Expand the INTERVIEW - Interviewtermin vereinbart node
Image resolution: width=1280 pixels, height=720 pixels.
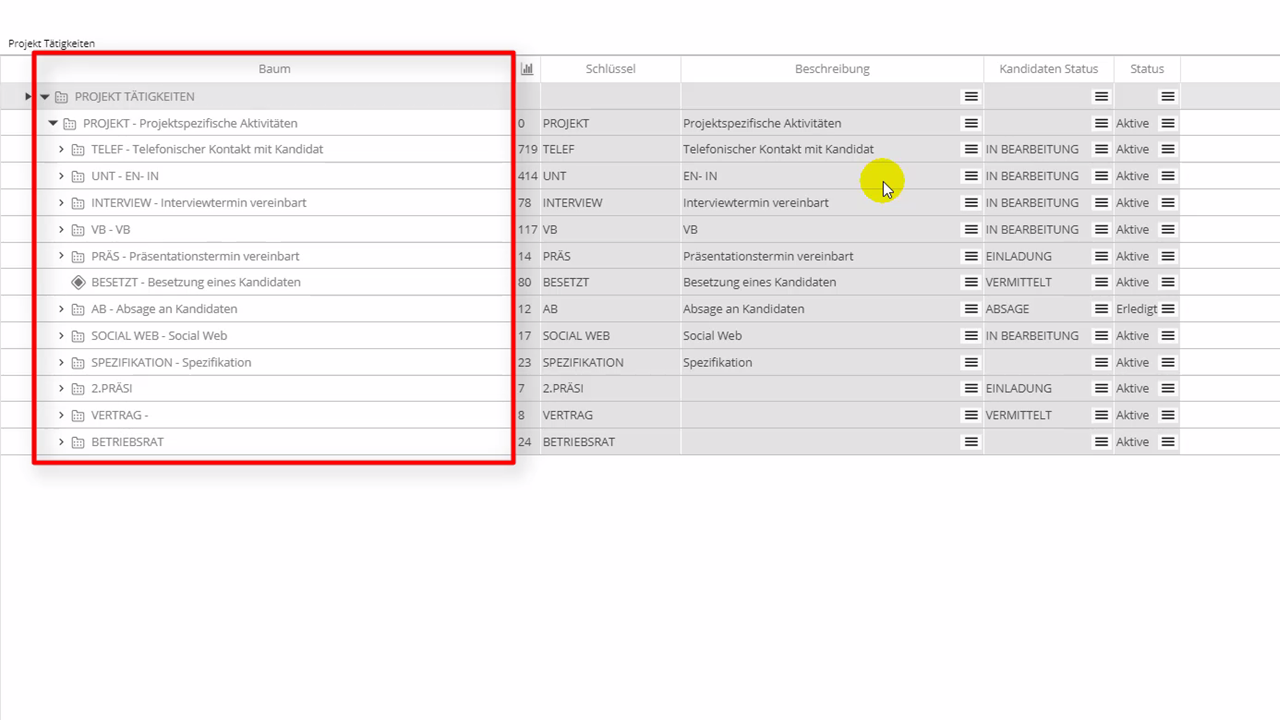pyautogui.click(x=61, y=202)
